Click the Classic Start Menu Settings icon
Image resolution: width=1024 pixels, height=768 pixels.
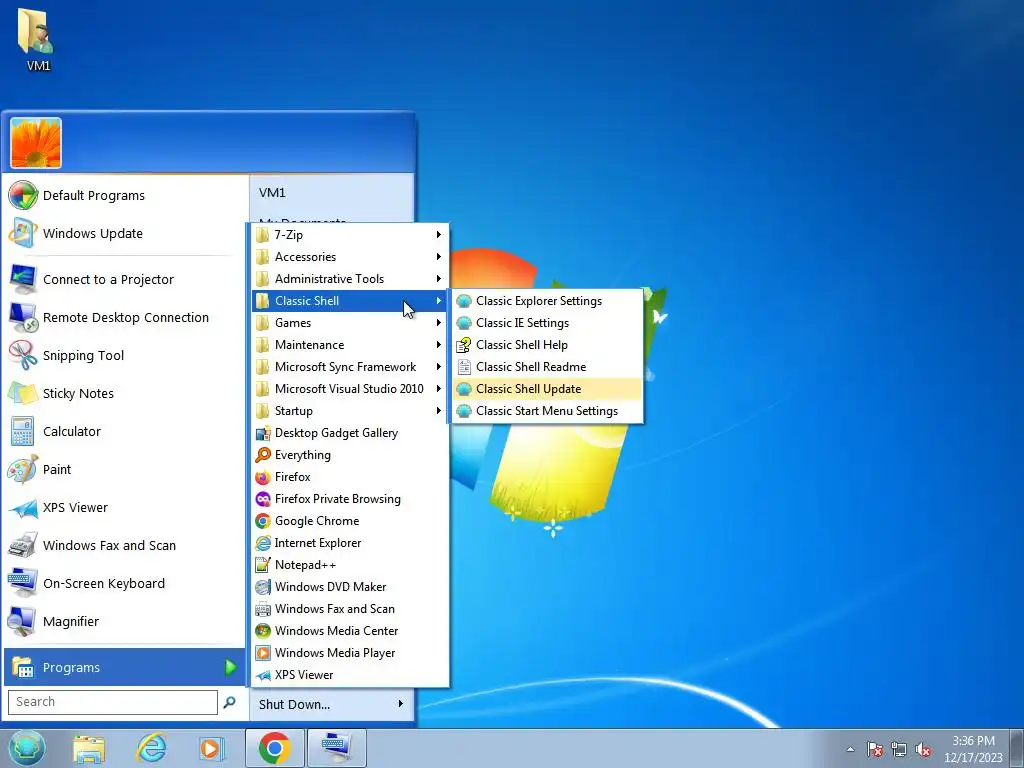(464, 411)
